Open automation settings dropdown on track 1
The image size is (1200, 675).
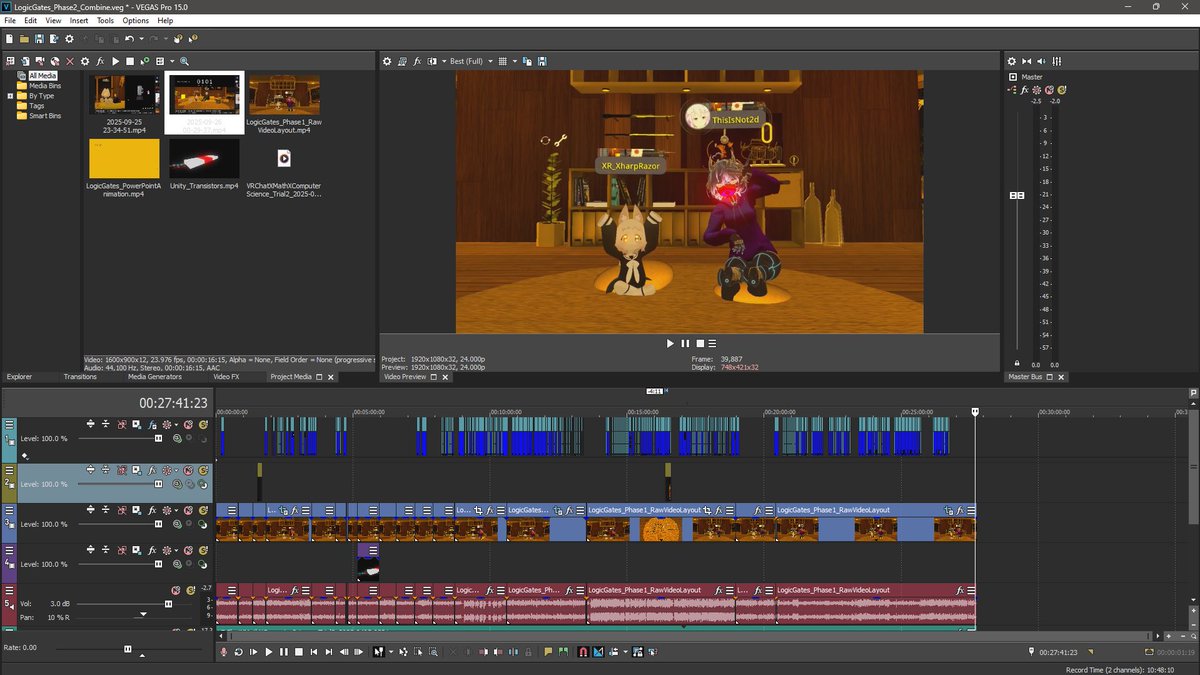(x=176, y=424)
